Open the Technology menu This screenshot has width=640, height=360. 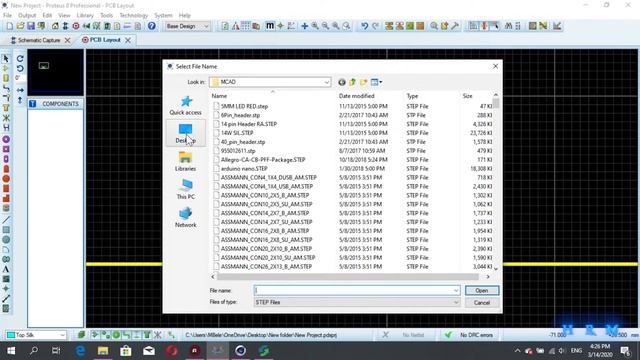[x=133, y=15]
